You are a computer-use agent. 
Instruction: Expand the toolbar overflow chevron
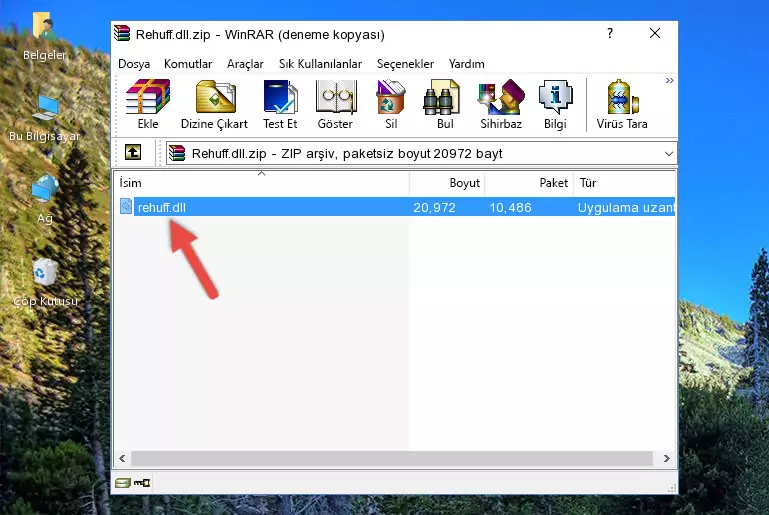(x=669, y=80)
